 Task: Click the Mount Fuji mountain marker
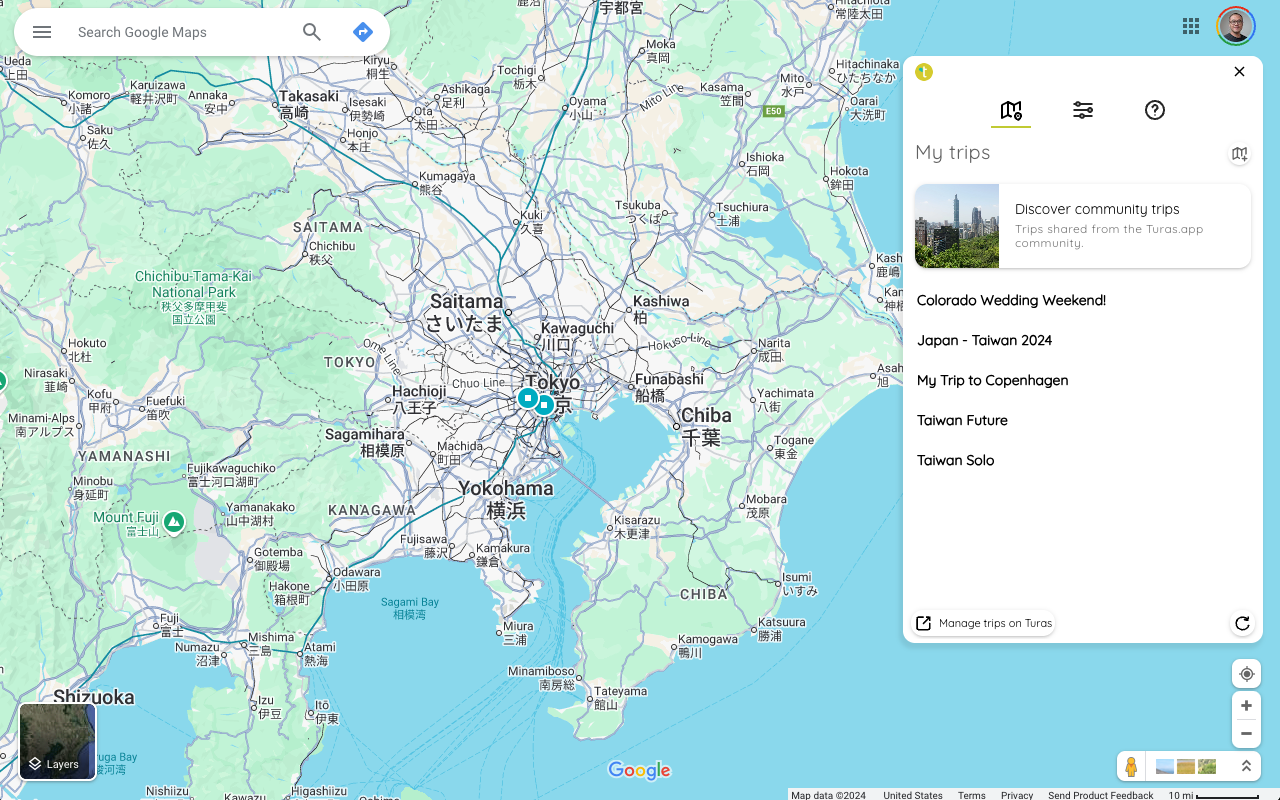click(174, 522)
